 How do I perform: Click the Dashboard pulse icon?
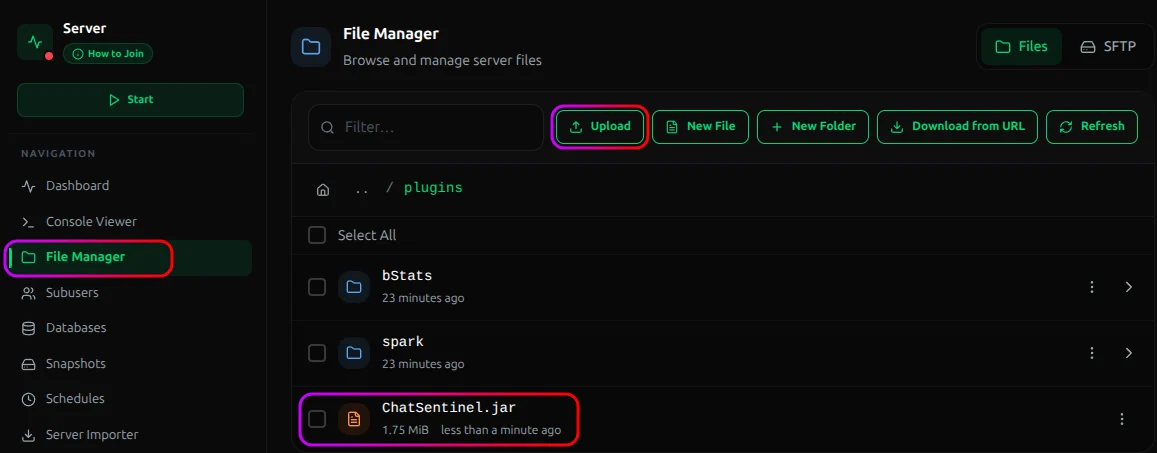coord(28,186)
